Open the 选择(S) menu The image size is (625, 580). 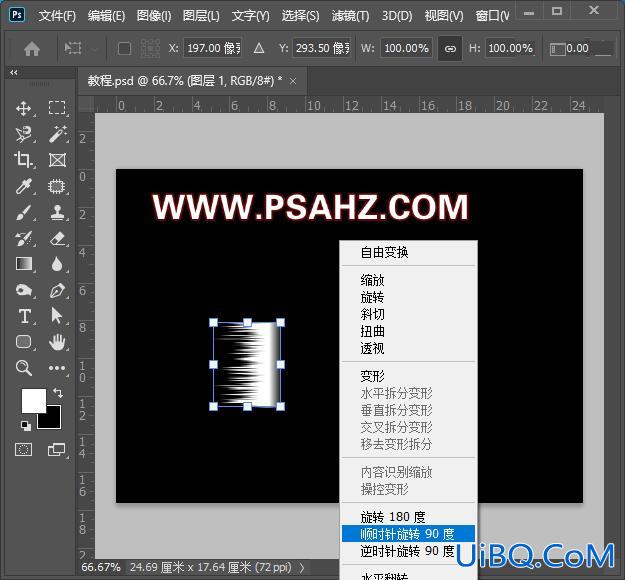300,16
